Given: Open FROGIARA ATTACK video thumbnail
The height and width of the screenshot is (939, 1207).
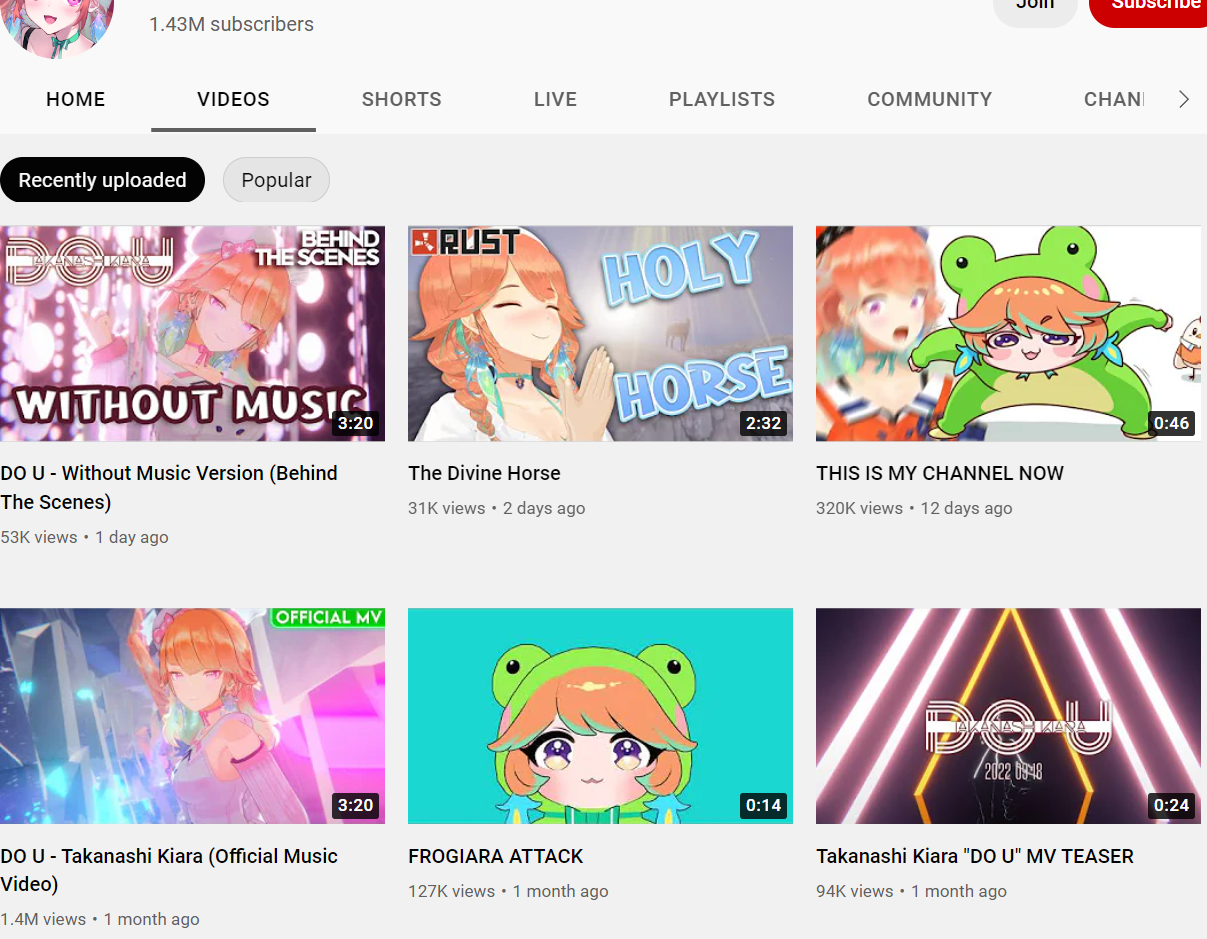Looking at the screenshot, I should (600, 716).
